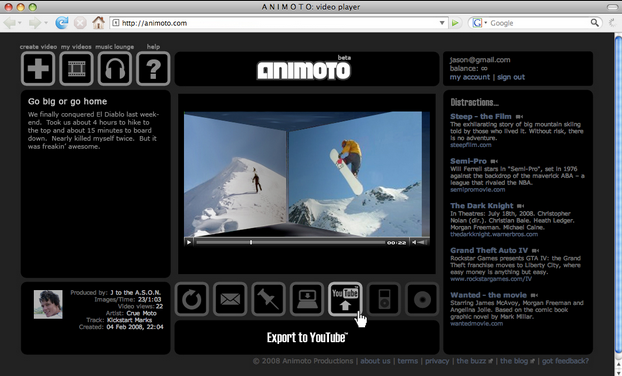Open the Google search engine dropdown

click(485, 23)
